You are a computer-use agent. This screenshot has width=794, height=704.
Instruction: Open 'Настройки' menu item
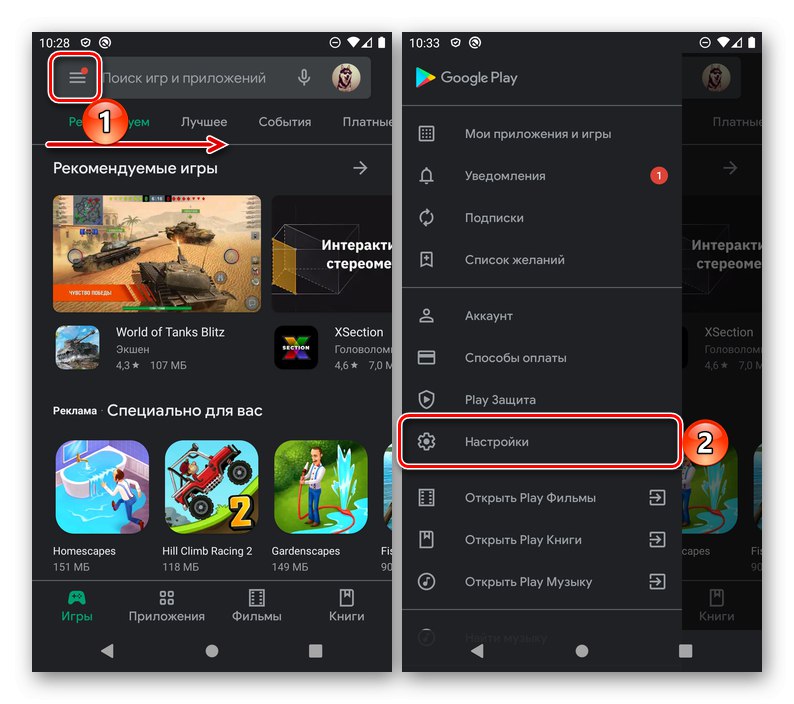coord(541,442)
